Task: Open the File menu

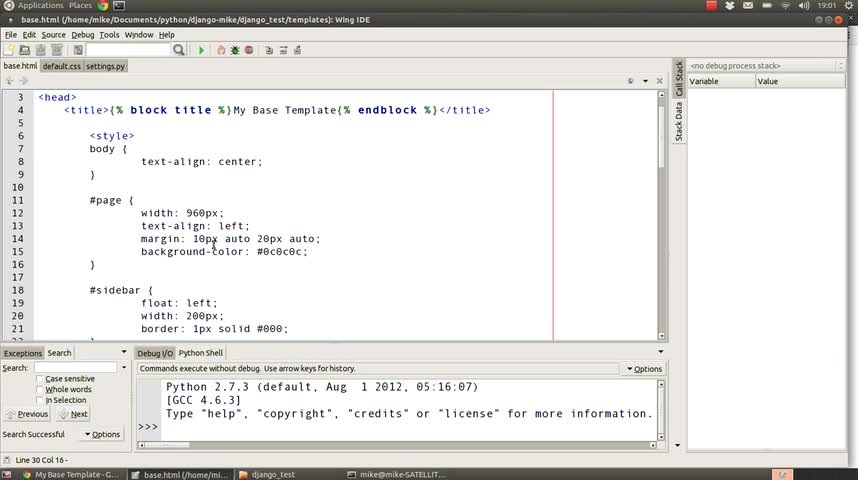Action: (x=10, y=34)
